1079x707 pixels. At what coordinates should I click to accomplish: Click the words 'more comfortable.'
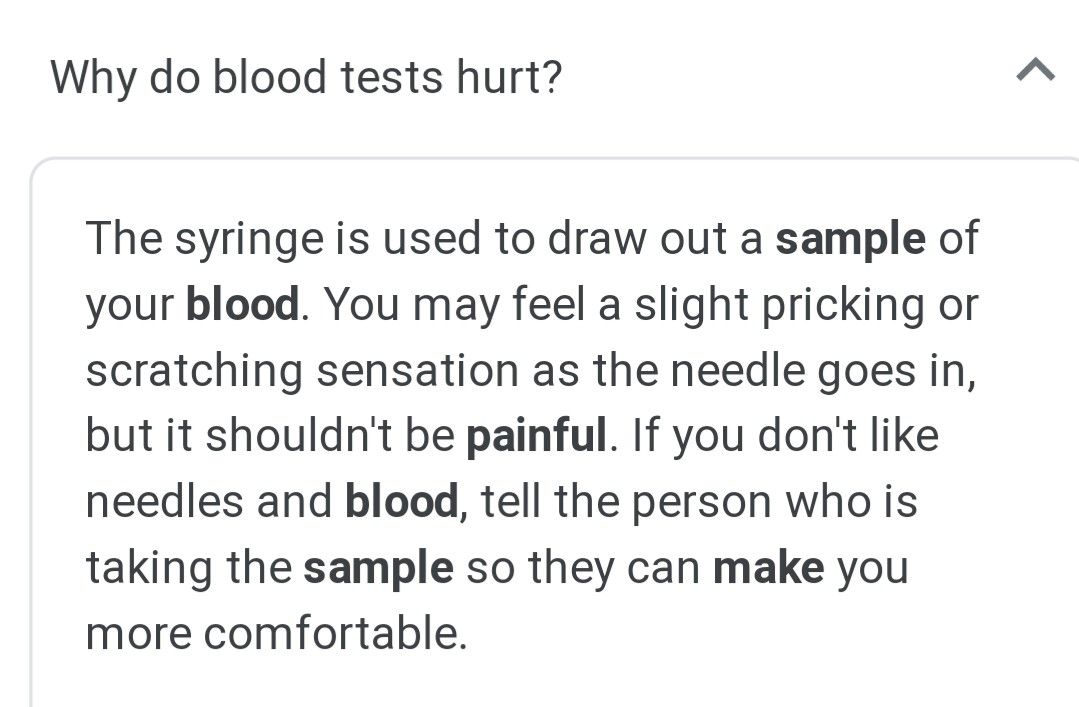coord(277,634)
